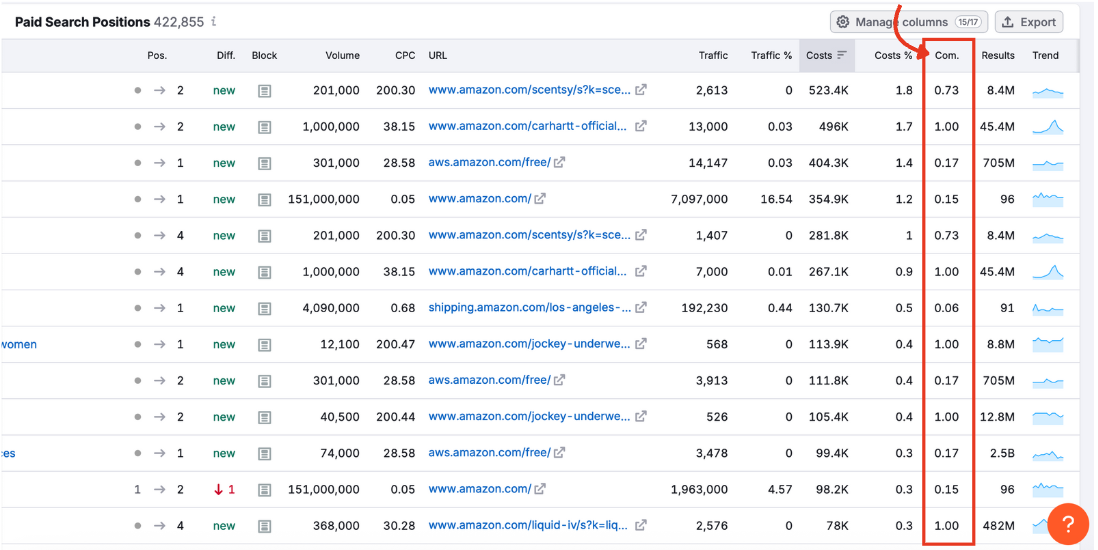Image resolution: width=1098 pixels, height=550 pixels.
Task: Open external link icon in 7,097,000 traffic row
Action: (540, 199)
